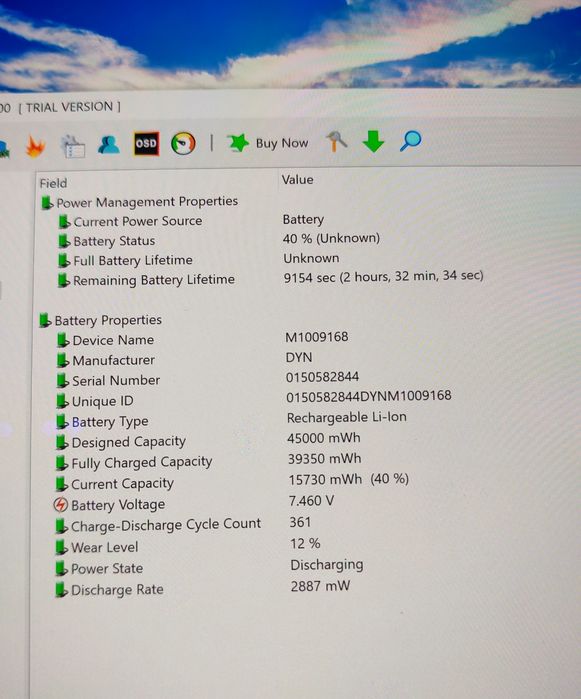Click the Buy Now label

282,143
